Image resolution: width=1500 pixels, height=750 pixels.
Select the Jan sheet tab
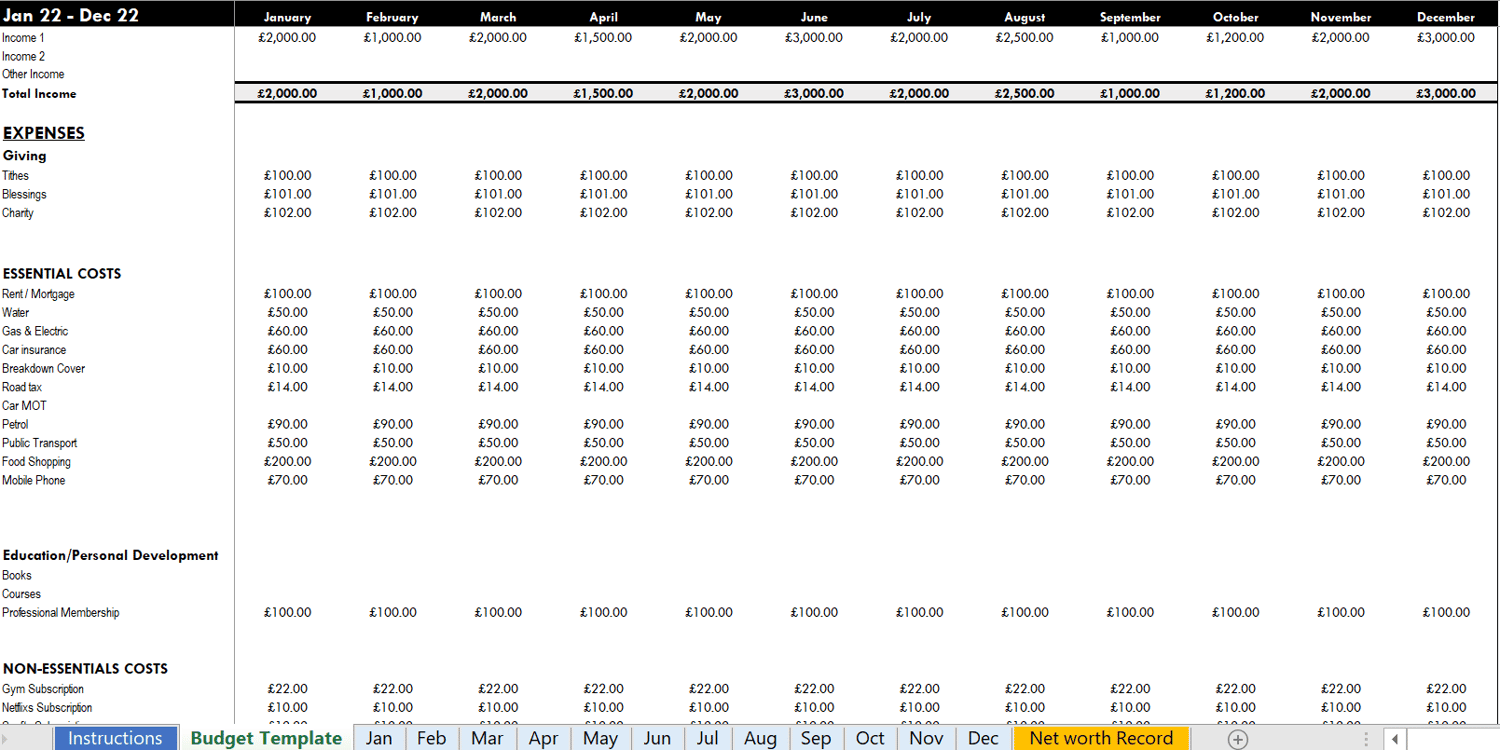(x=379, y=738)
